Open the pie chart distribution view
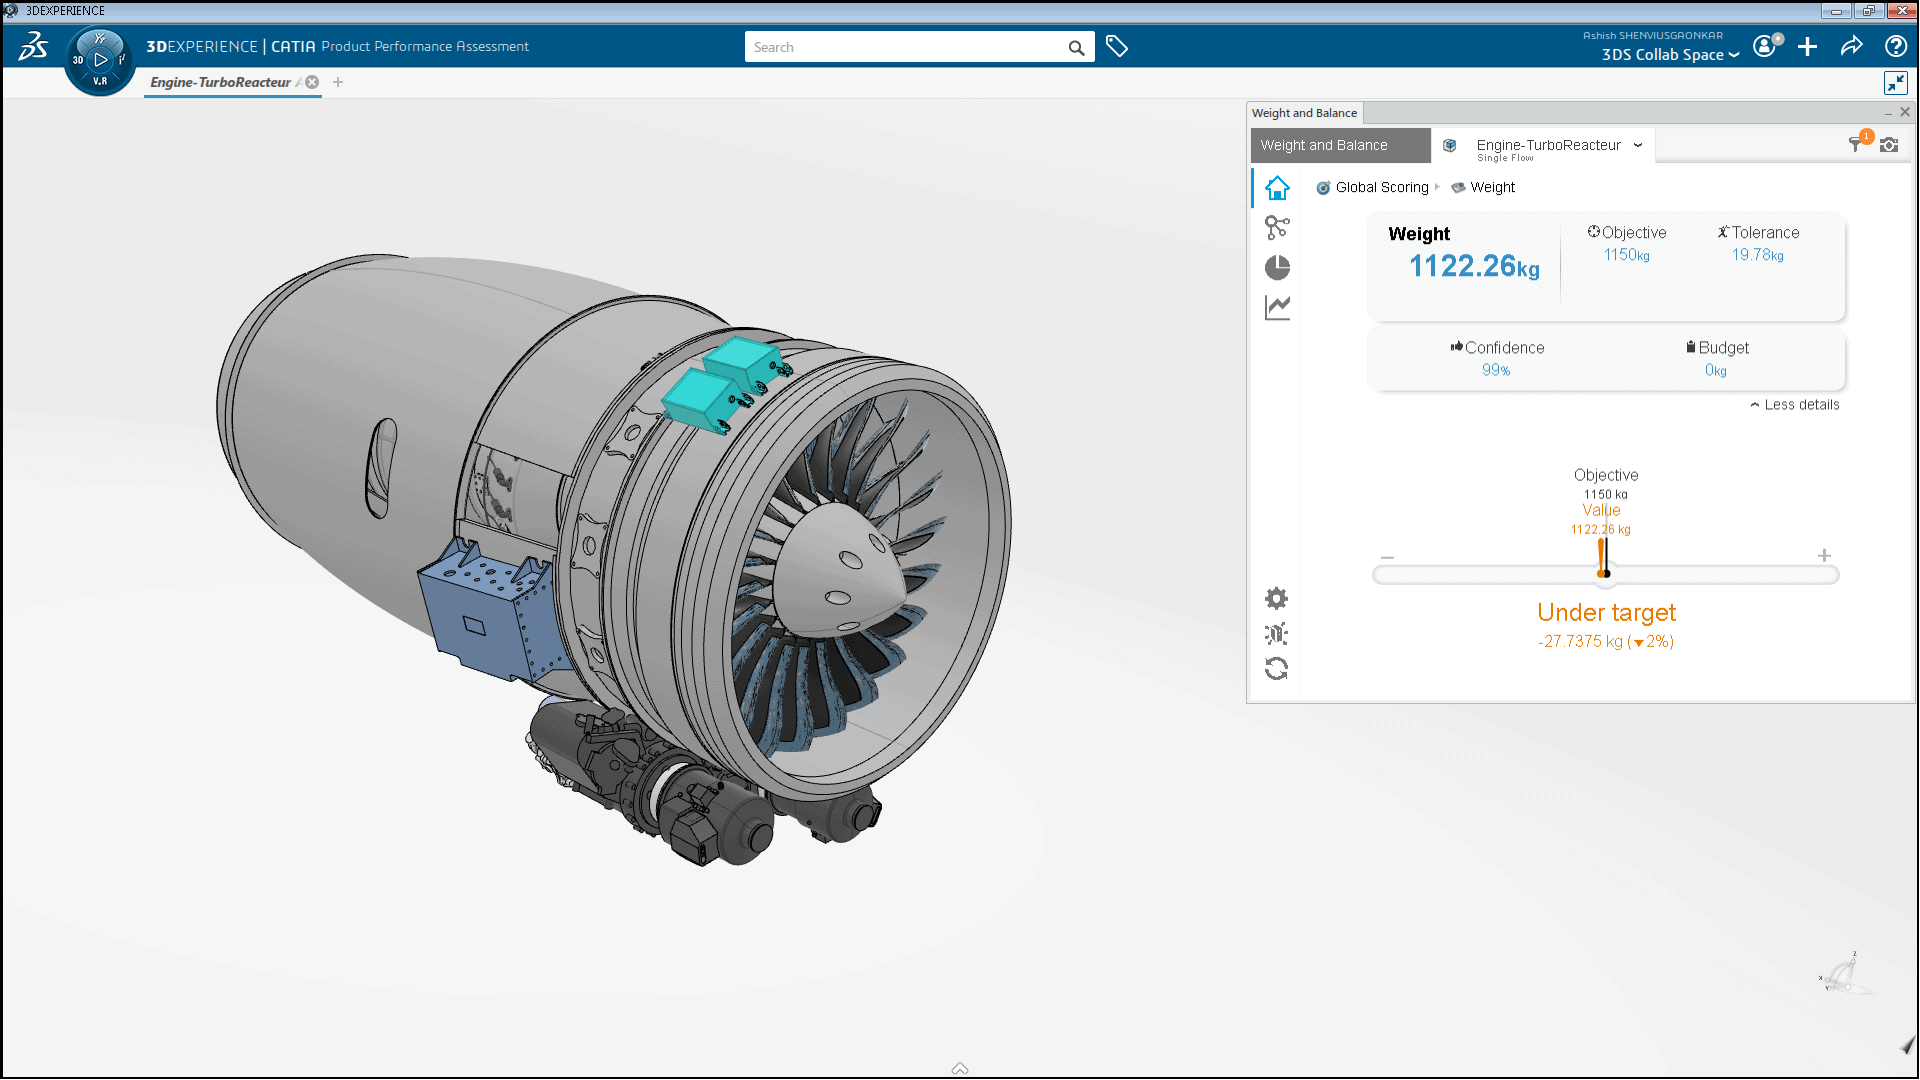This screenshot has height=1080, width=1920. pos(1277,268)
